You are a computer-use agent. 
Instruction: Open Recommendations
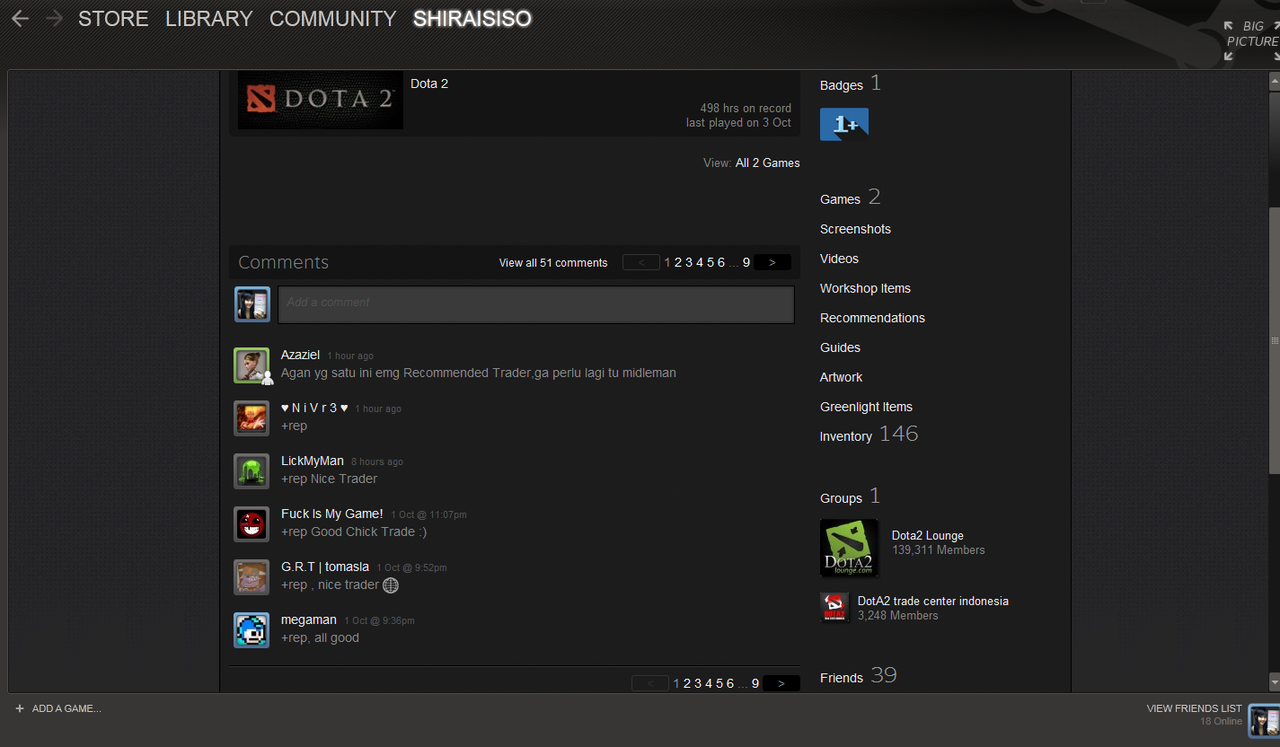(872, 318)
